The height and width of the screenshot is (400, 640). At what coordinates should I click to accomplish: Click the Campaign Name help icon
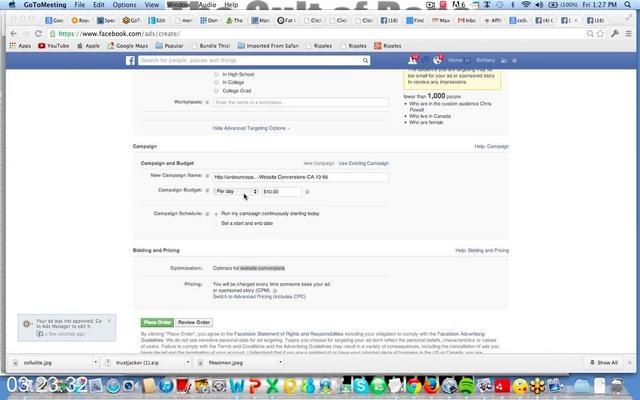pos(207,176)
